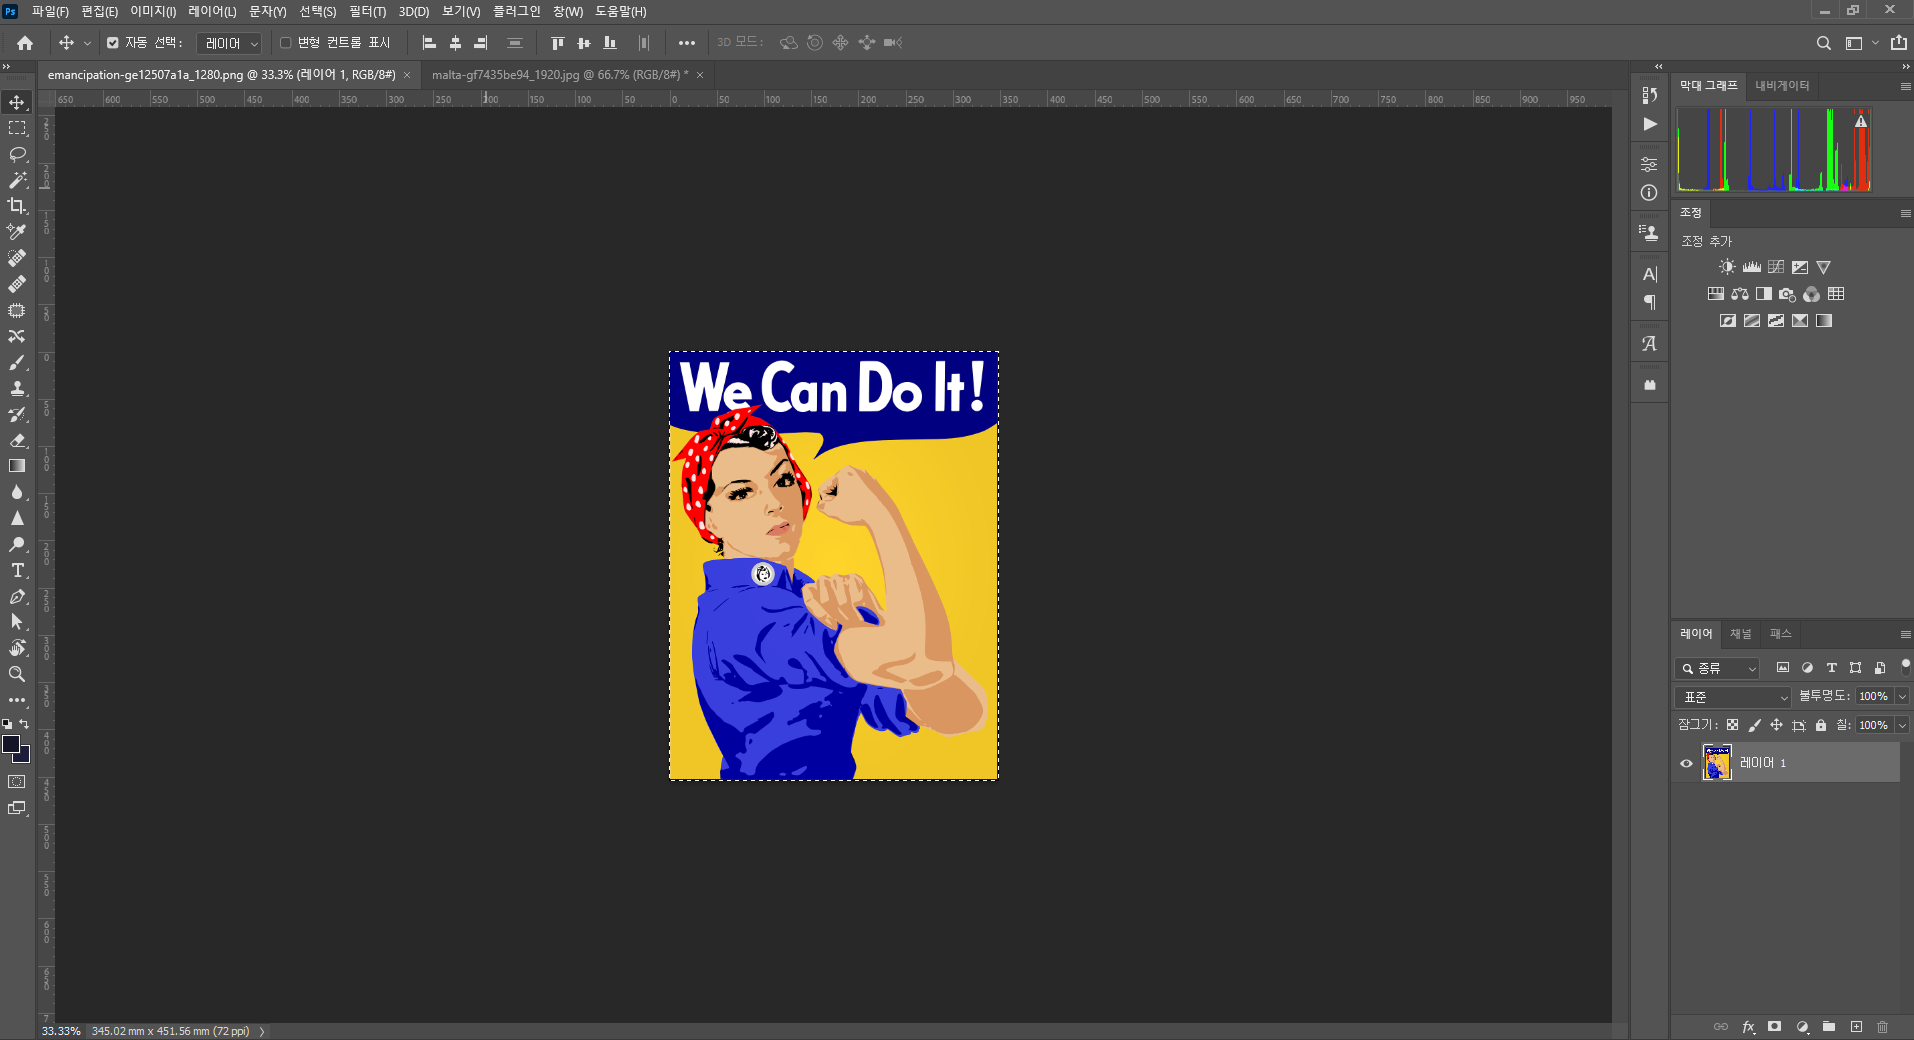Select the Lasso tool

17,154
